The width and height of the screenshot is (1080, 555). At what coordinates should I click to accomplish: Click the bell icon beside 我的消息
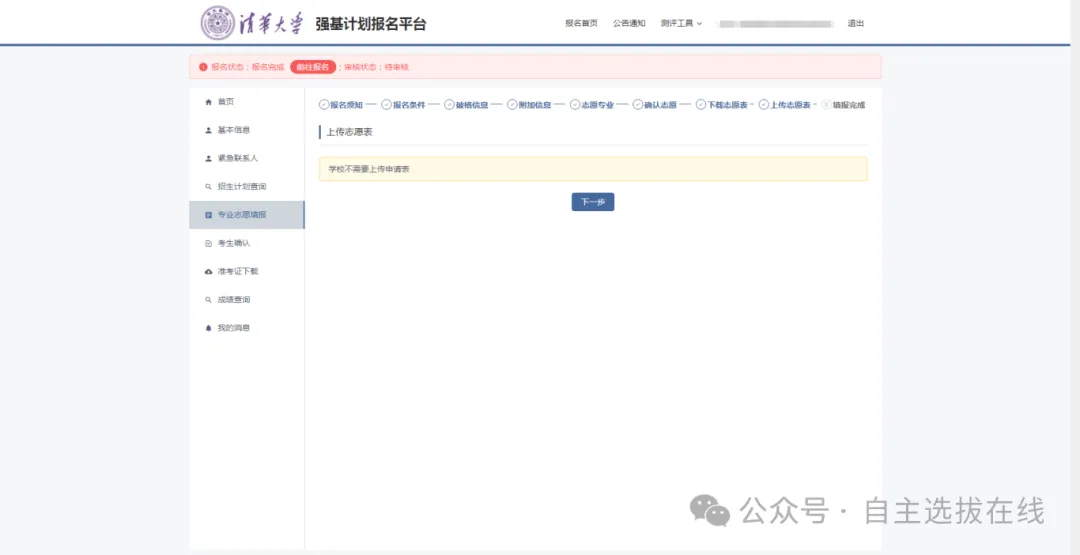[208, 328]
